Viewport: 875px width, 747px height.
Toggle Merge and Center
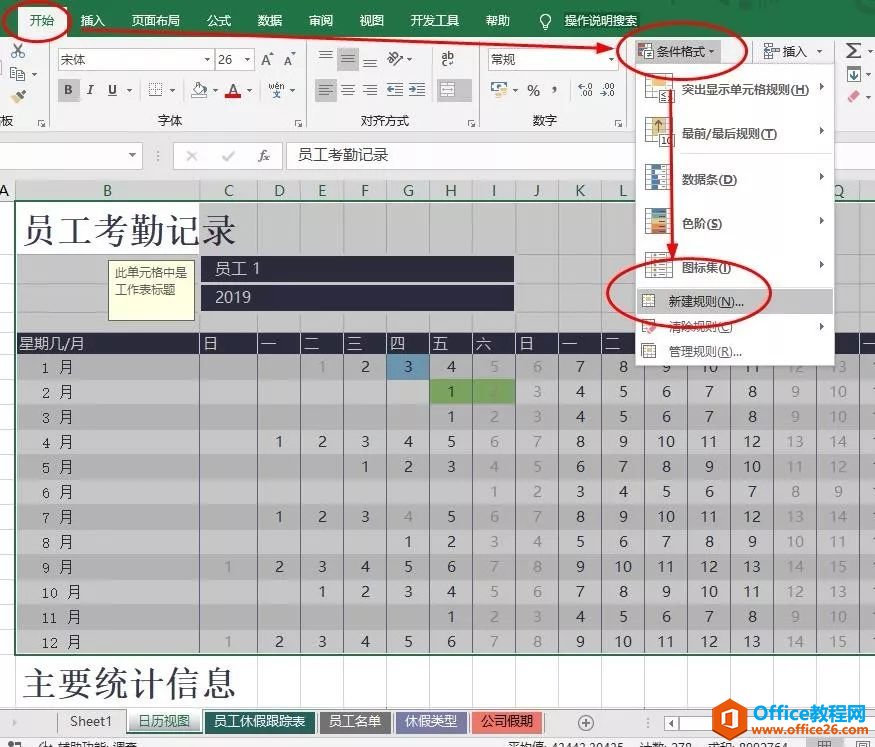click(454, 90)
